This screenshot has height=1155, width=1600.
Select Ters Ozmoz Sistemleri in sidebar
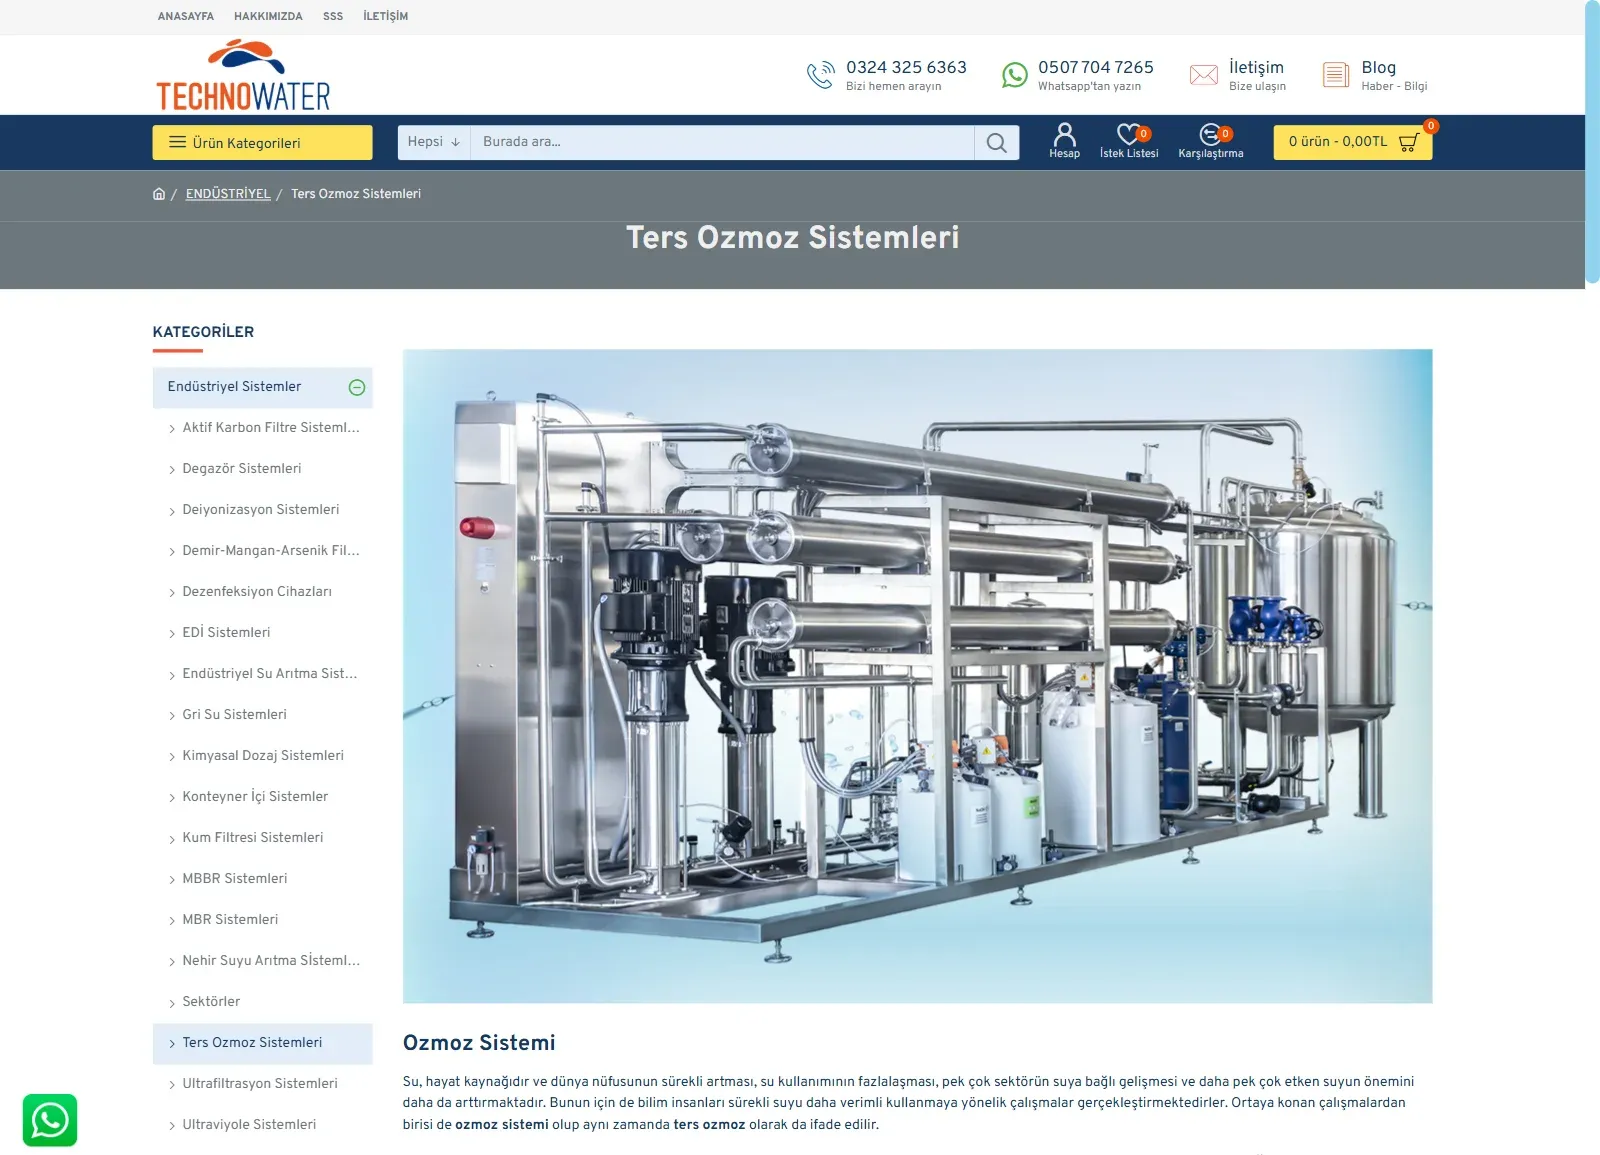(262, 1043)
